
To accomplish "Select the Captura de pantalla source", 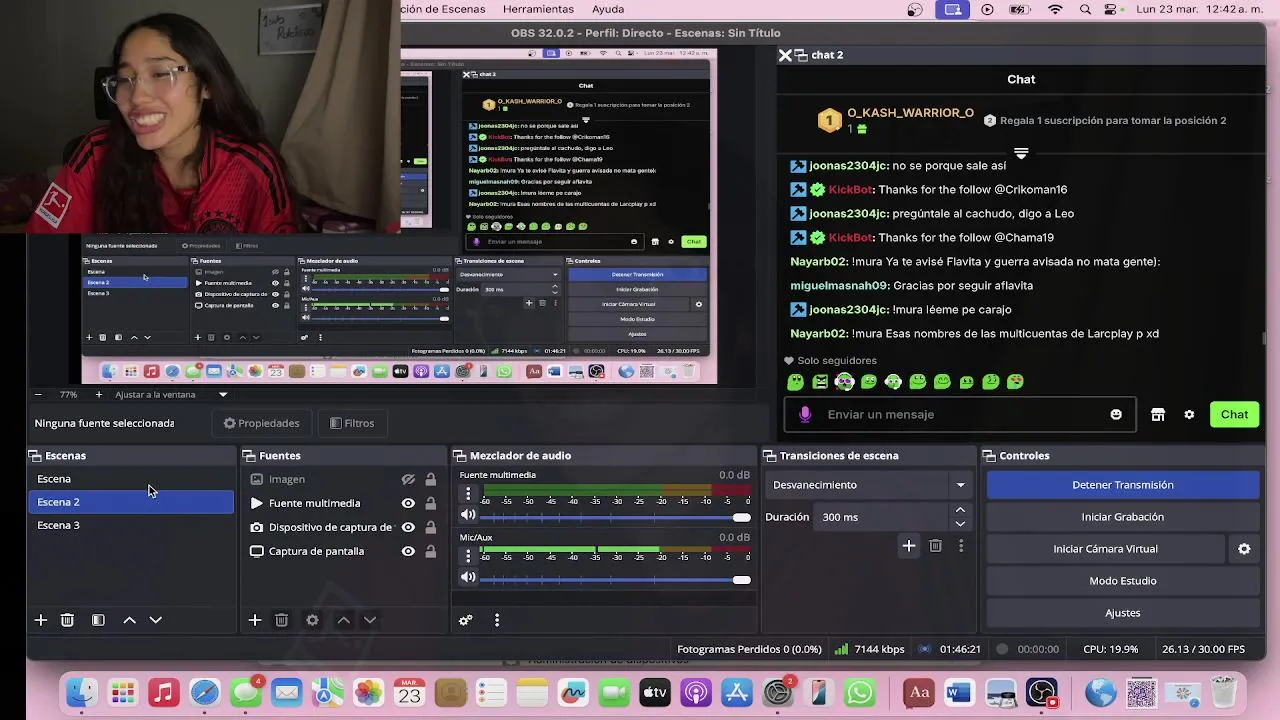I will [x=316, y=551].
